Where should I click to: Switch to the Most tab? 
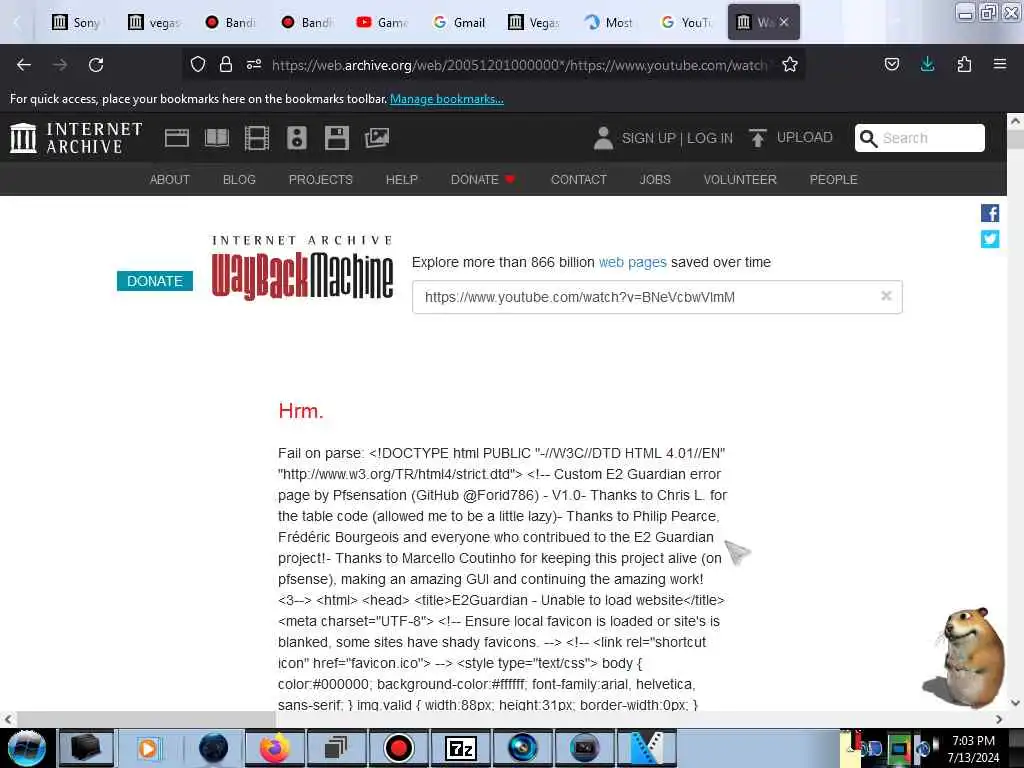tap(610, 22)
